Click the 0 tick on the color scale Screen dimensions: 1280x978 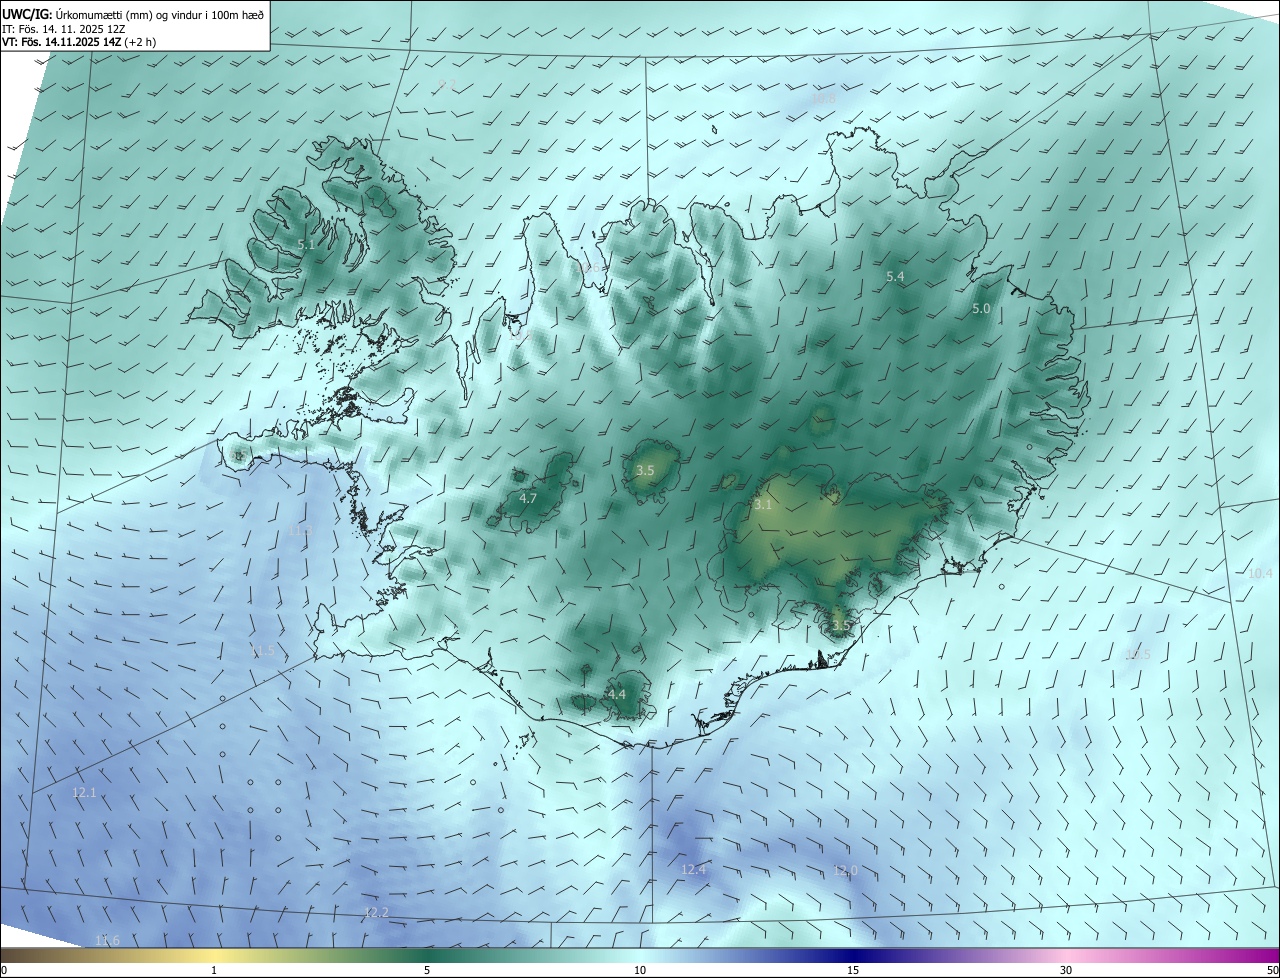pyautogui.click(x=4, y=970)
